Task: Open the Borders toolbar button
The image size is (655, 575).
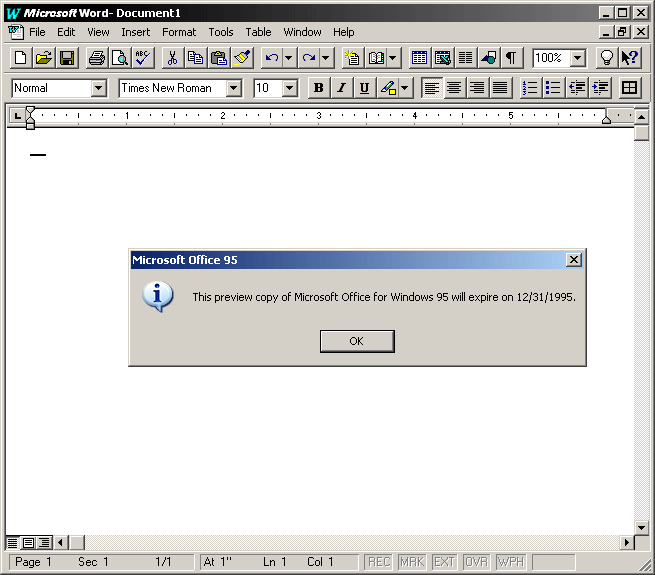Action: [x=630, y=88]
